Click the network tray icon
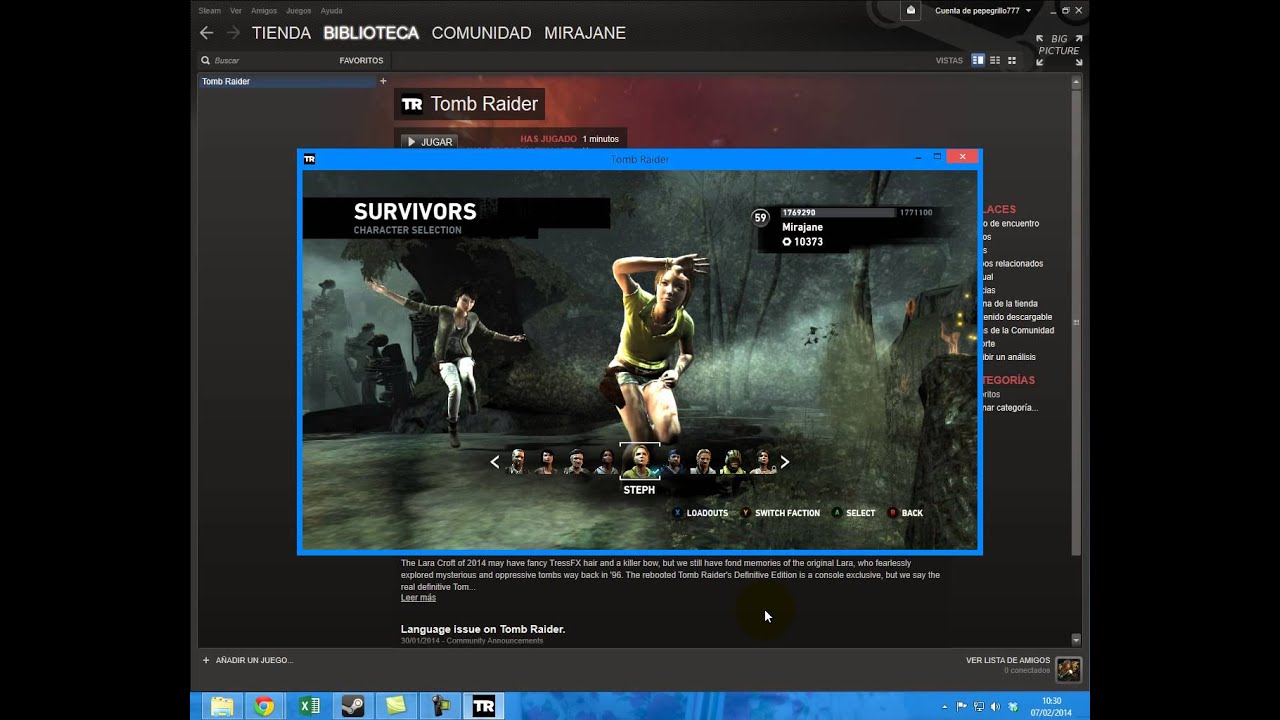Screen dimensions: 1280x720 point(978,707)
